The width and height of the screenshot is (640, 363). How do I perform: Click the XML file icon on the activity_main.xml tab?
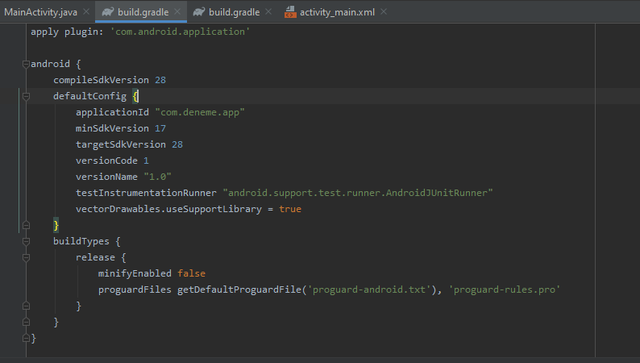(x=290, y=12)
